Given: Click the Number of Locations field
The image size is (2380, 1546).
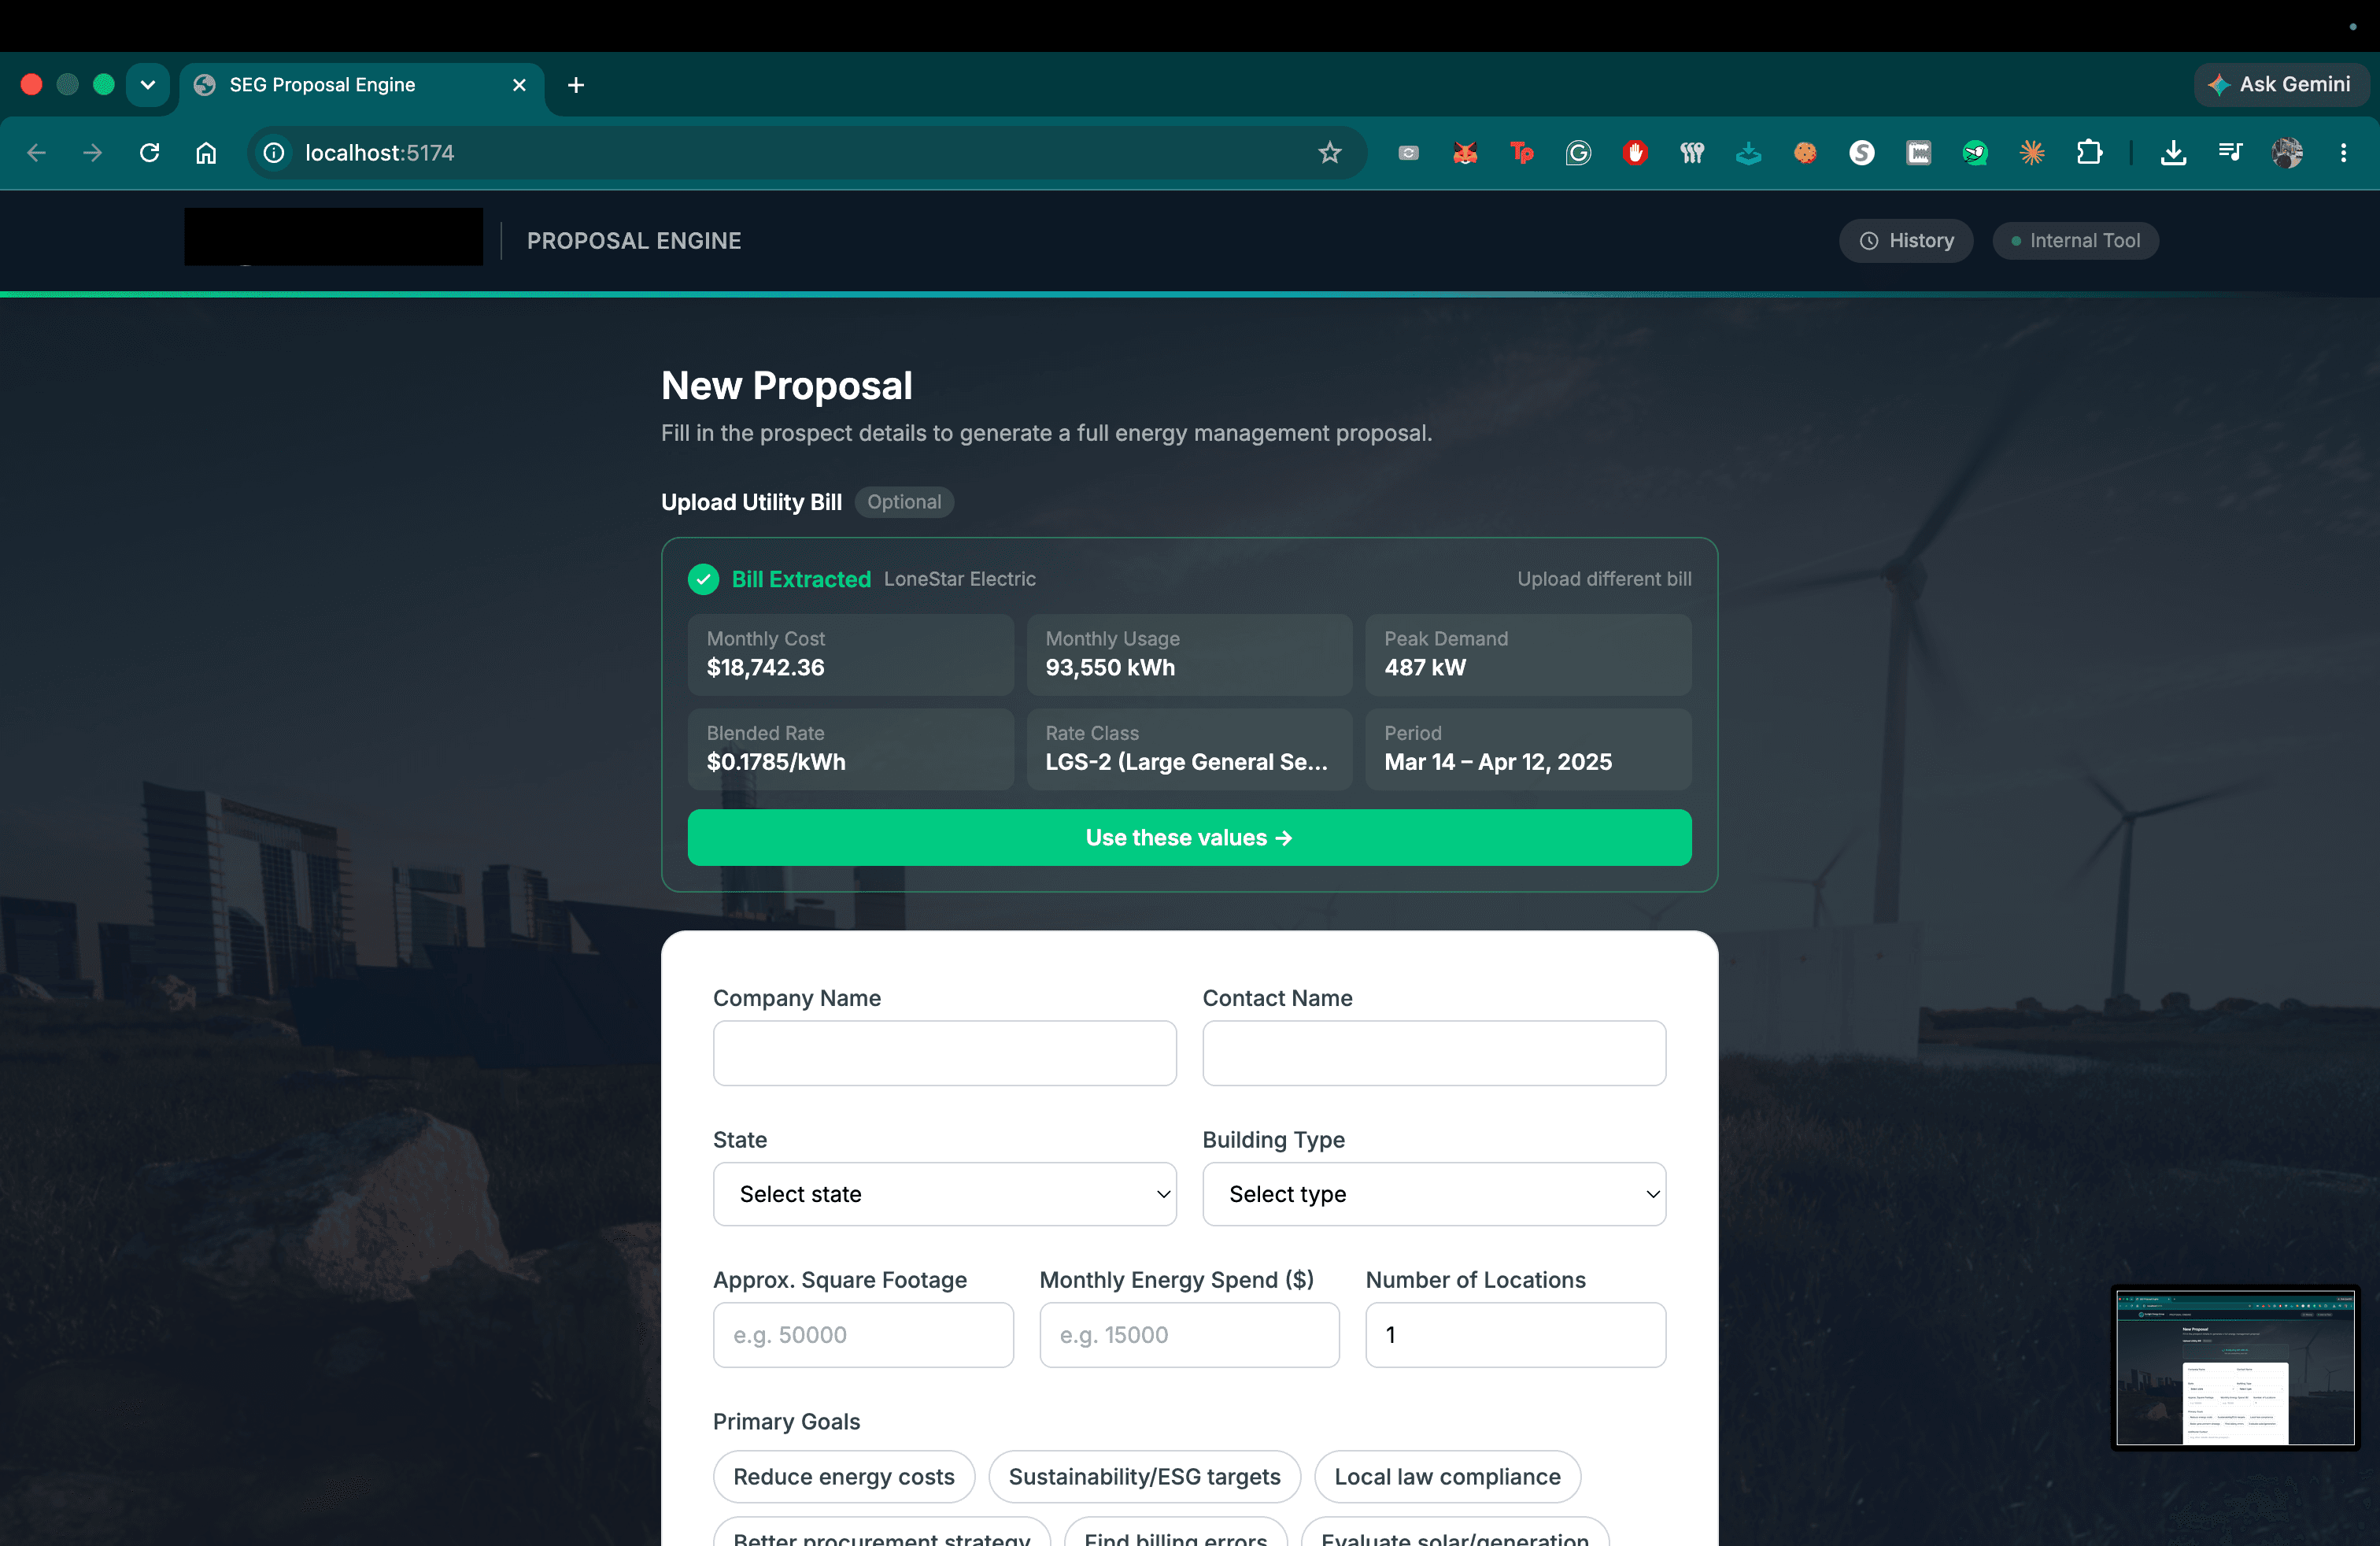Looking at the screenshot, I should coord(1515,1335).
